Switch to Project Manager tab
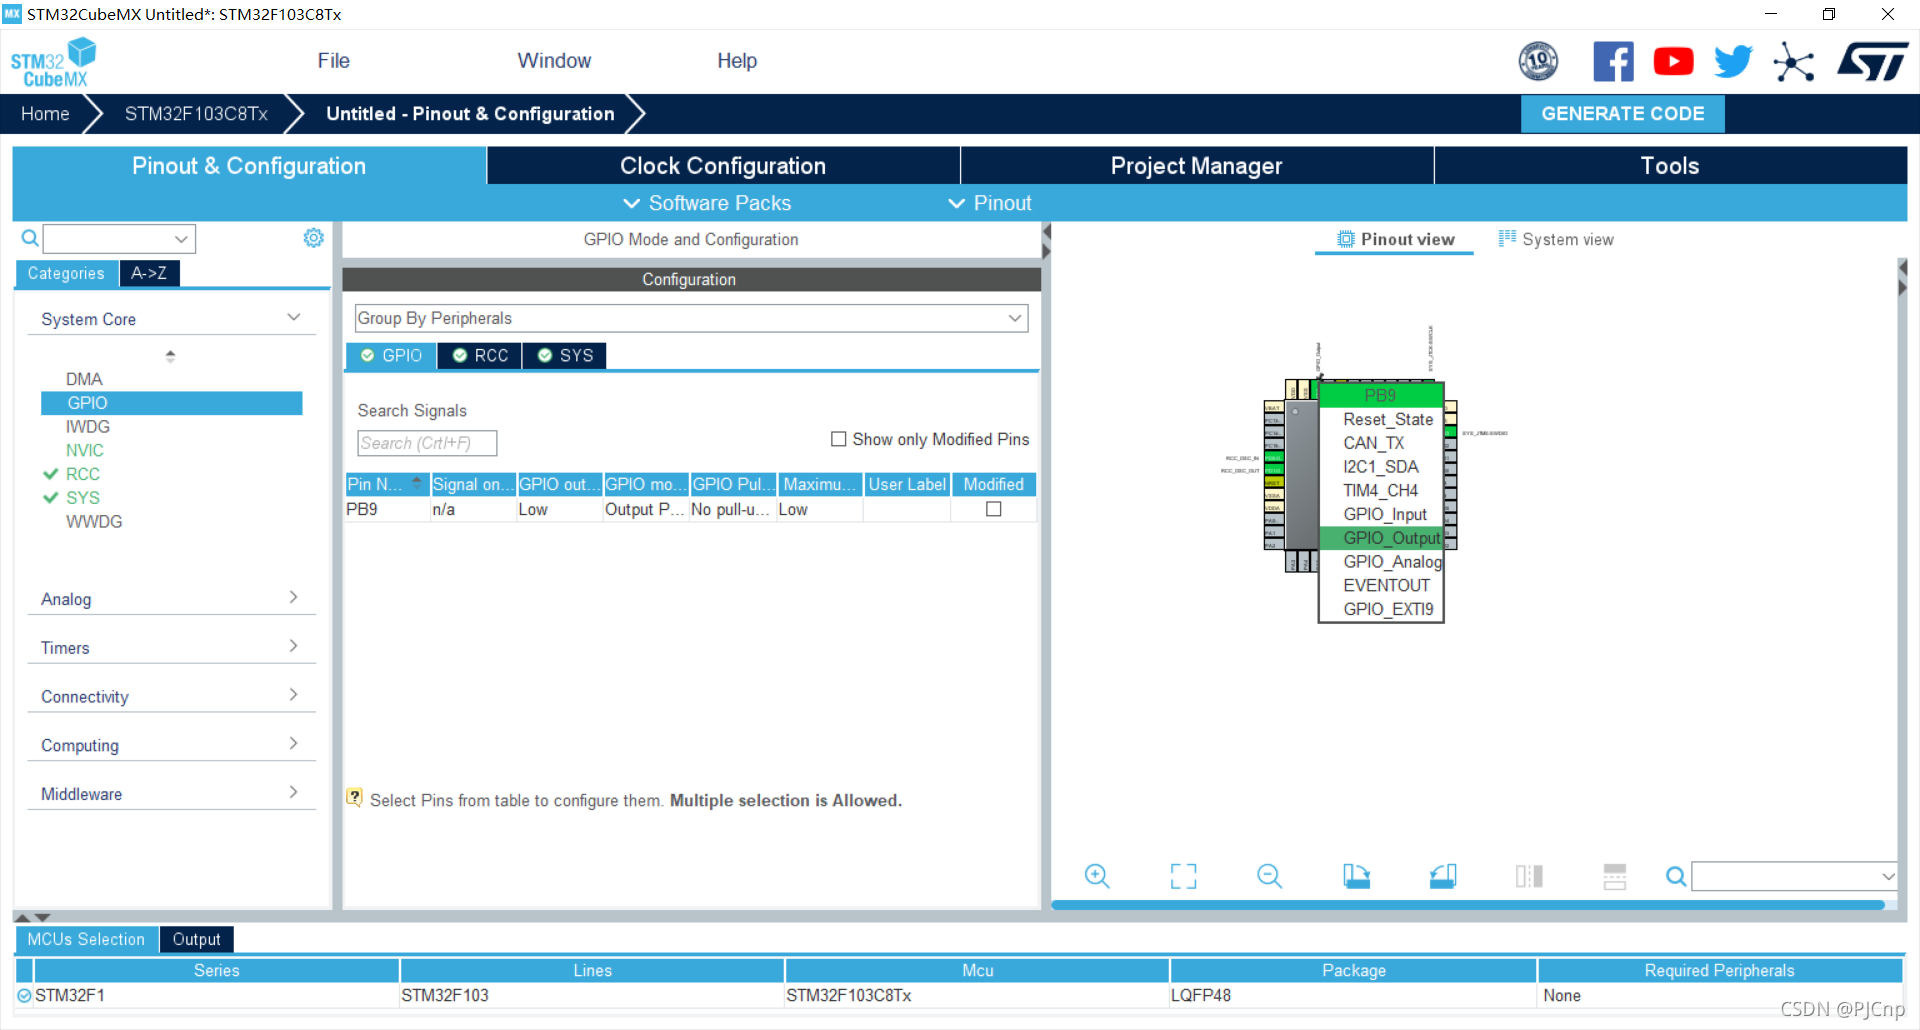 pos(1196,166)
